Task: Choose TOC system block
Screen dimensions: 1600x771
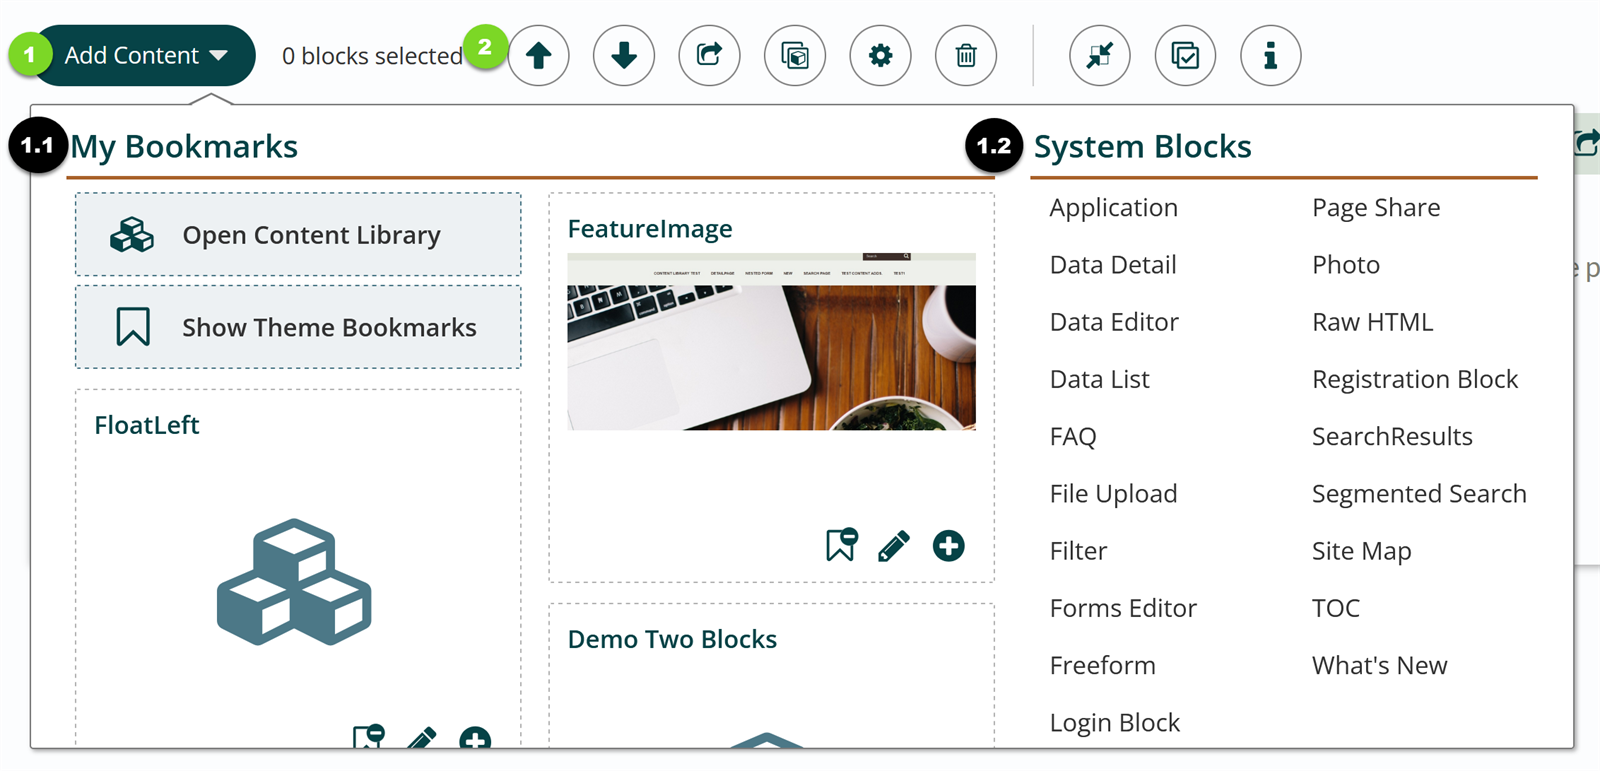Action: click(1335, 608)
